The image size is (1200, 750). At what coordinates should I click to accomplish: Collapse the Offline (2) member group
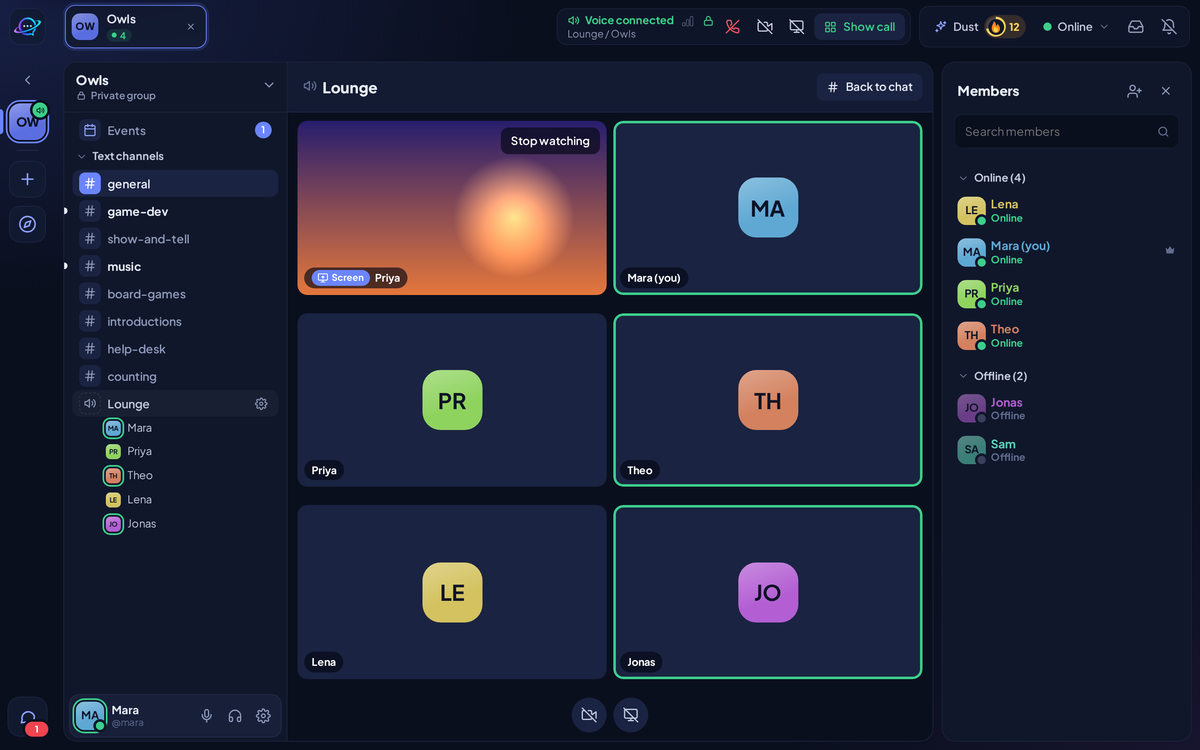pyautogui.click(x=993, y=376)
